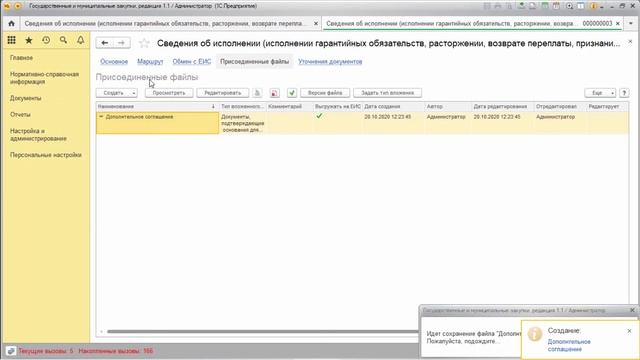
Task: Open the notifications bell icon
Action: [80, 40]
